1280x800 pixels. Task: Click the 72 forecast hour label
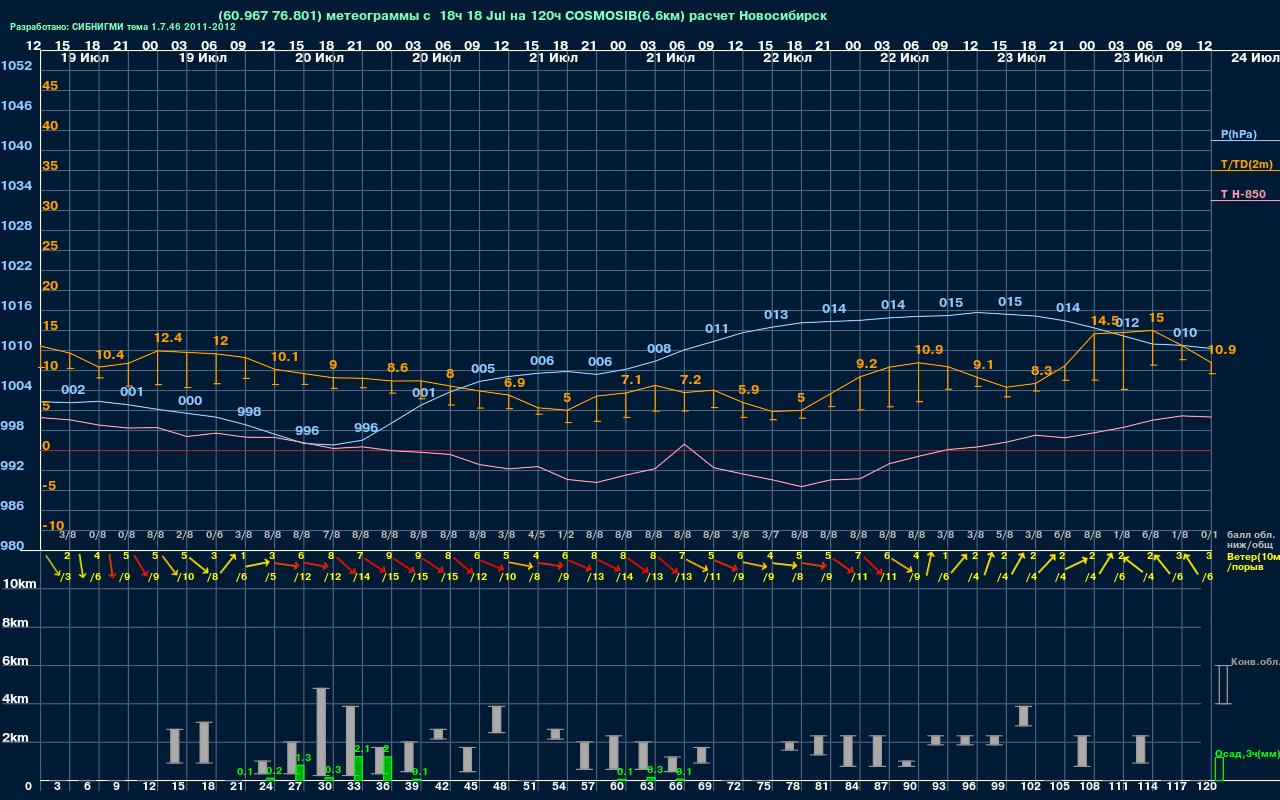coord(735,787)
